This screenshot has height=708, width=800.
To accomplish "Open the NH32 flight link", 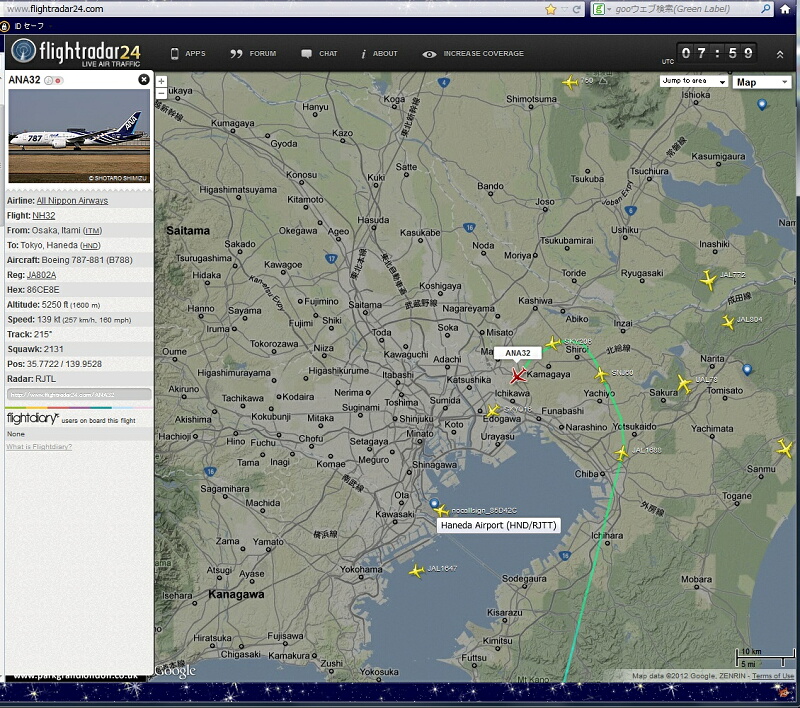I will pyautogui.click(x=44, y=215).
